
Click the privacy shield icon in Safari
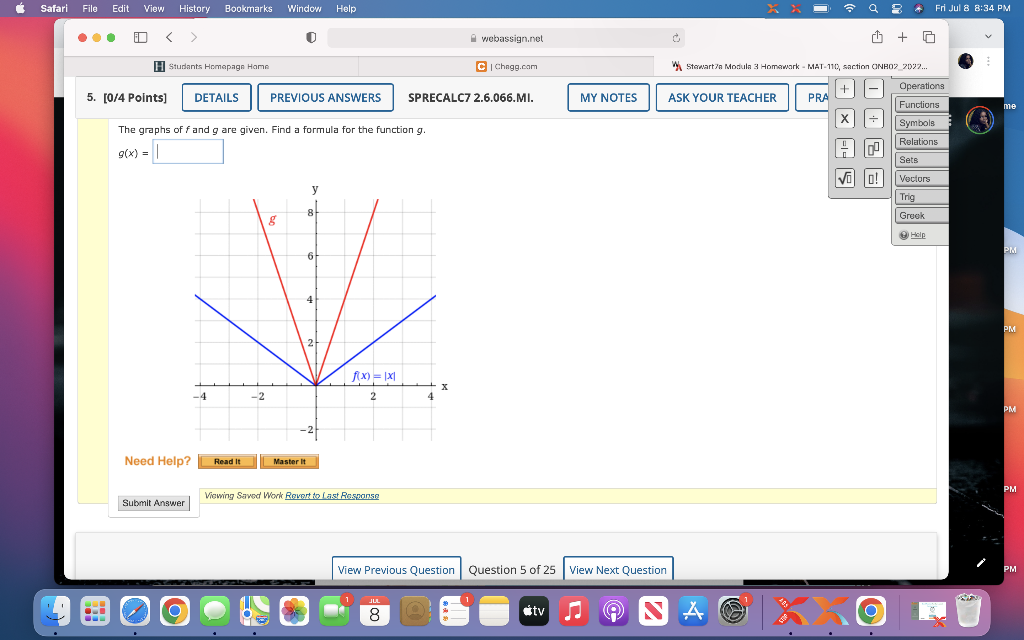point(312,37)
